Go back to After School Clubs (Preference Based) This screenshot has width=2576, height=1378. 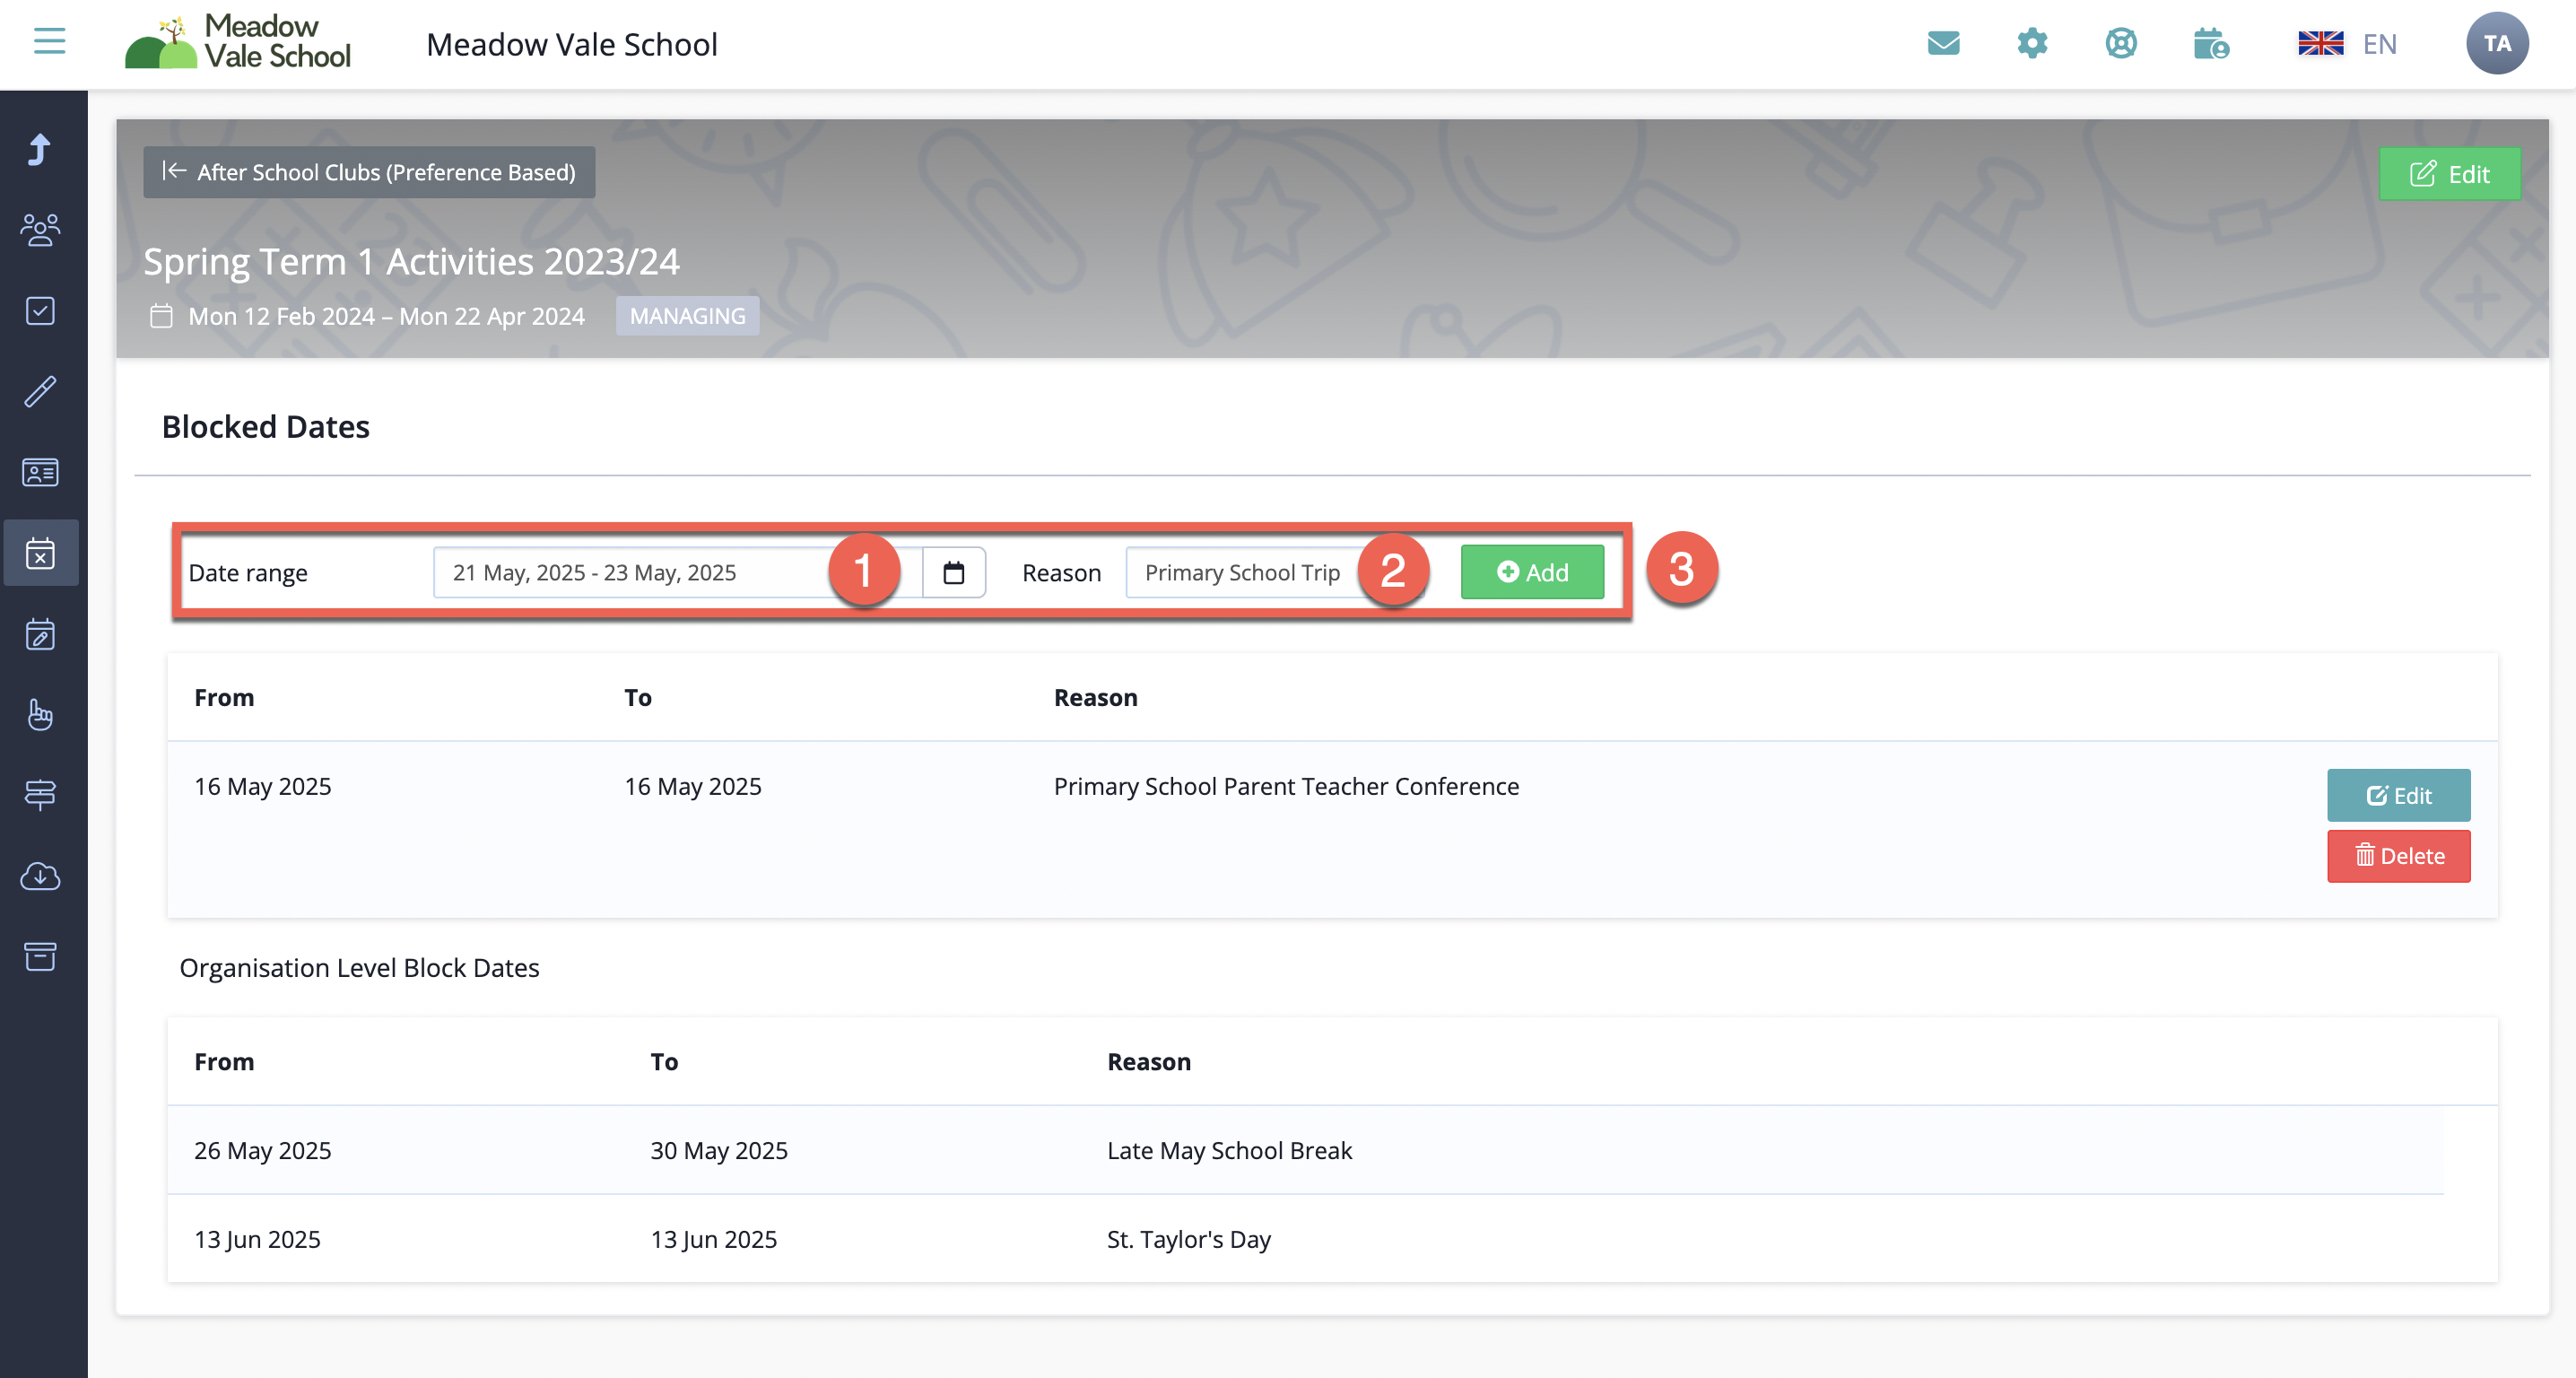(369, 172)
